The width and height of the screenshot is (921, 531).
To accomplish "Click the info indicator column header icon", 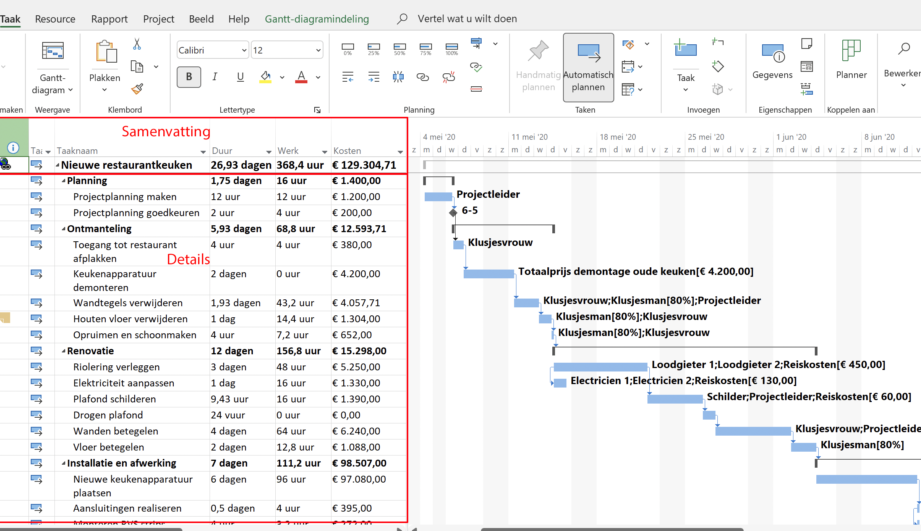I will pyautogui.click(x=13, y=147).
